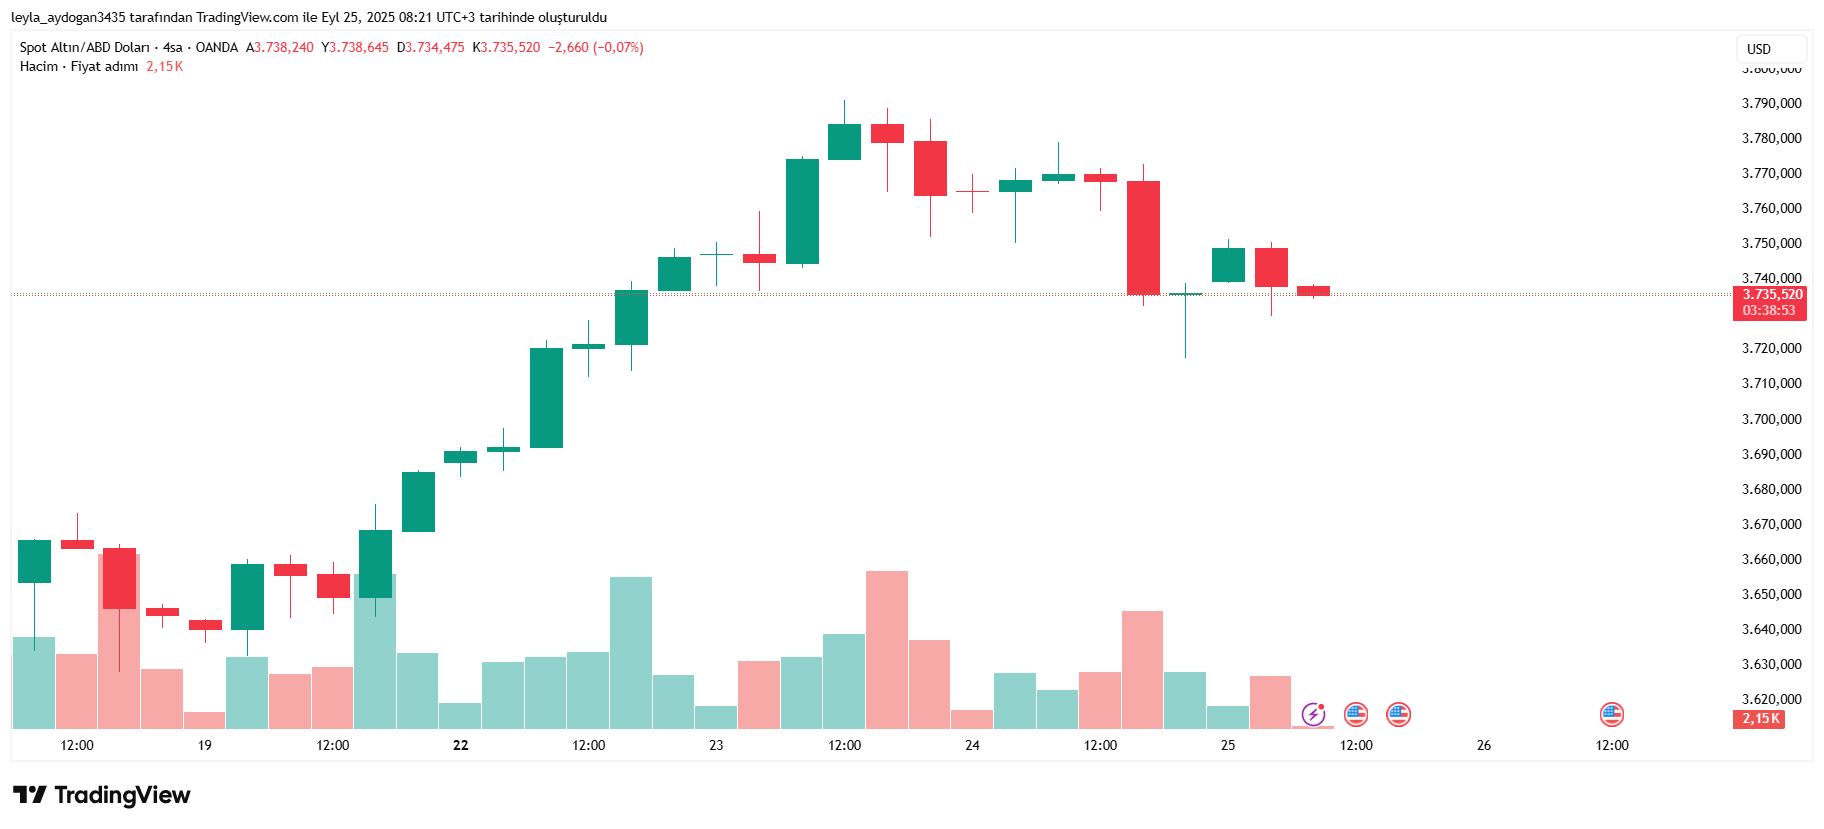The height and width of the screenshot is (829, 1824).
Task: Click the purple lightning bolt event icon
Action: click(x=1313, y=714)
